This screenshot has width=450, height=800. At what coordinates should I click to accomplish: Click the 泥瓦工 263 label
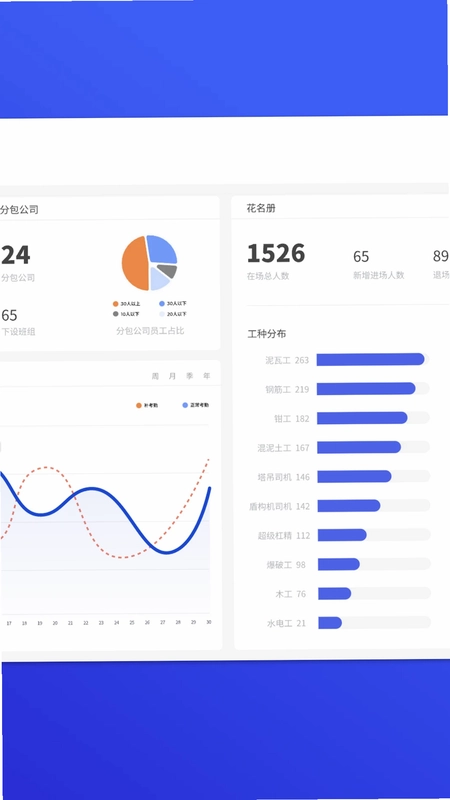click(287, 360)
